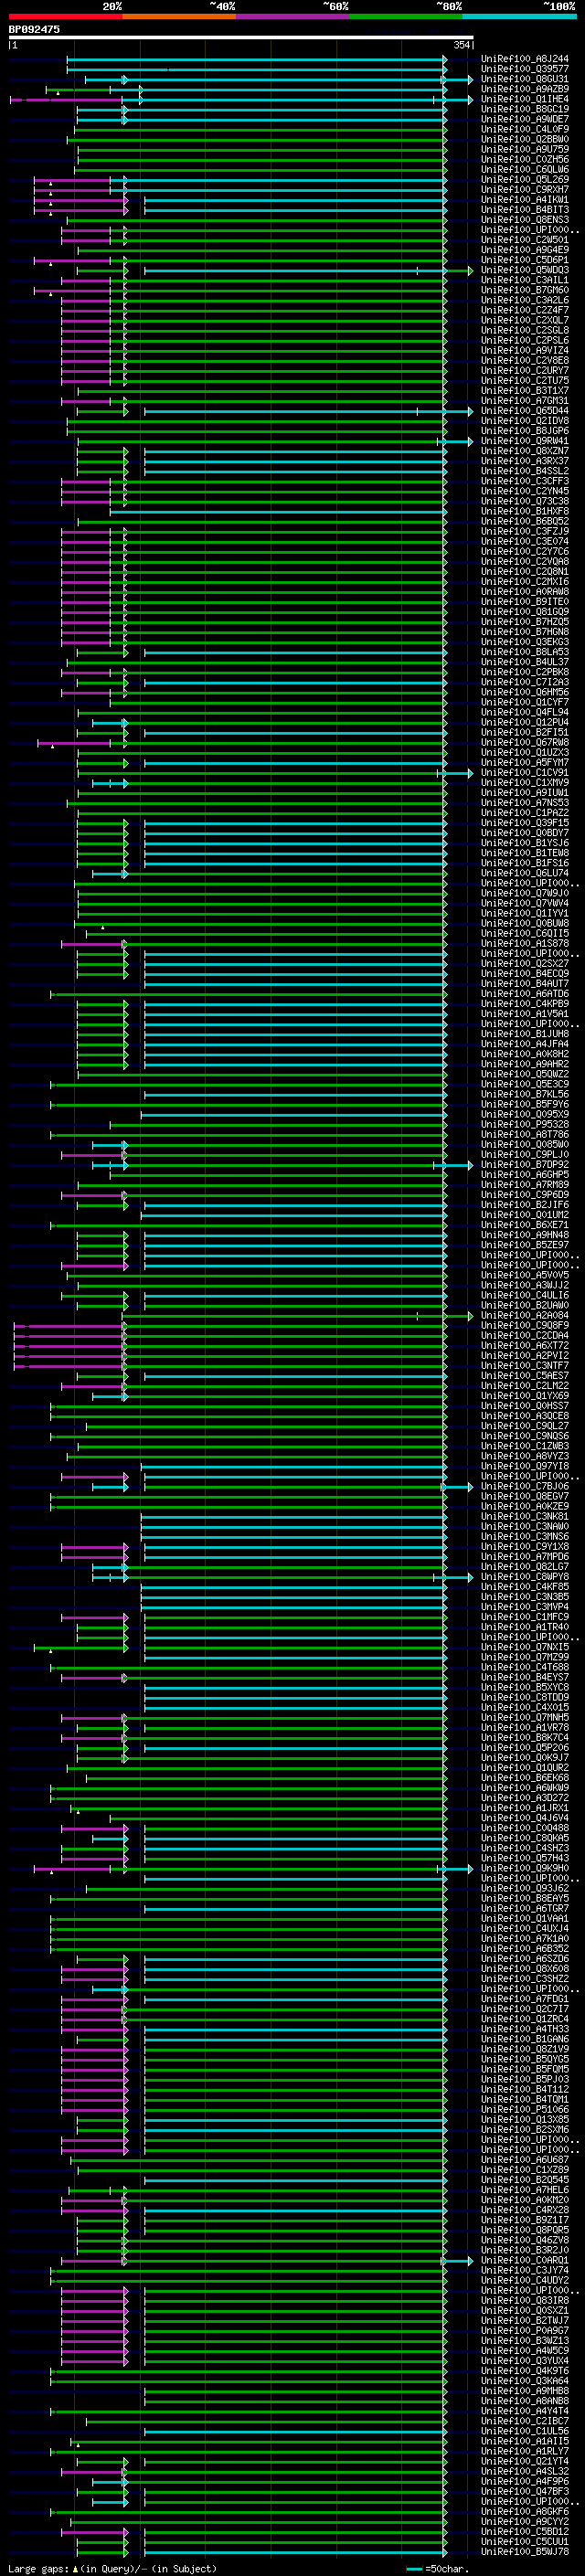Select the UniRef100_B4EYS7 label
Viewport: 585px width, 2576px height.
525,1677
